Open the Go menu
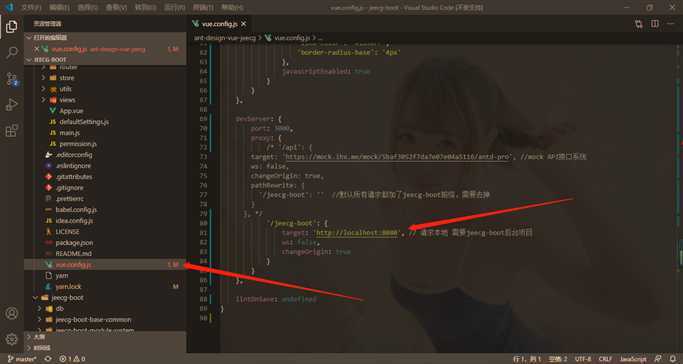683x364 pixels. click(x=145, y=7)
